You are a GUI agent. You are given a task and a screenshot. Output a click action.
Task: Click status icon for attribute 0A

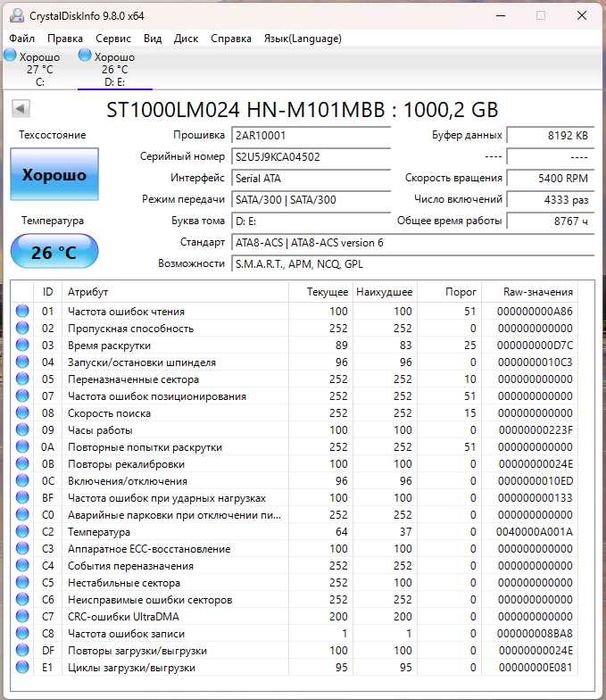22,447
